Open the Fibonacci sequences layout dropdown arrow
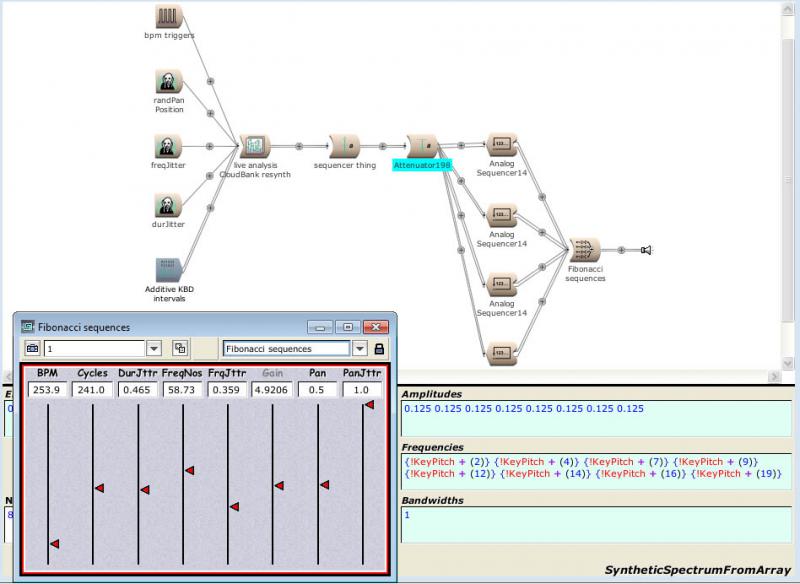The width and height of the screenshot is (800, 584). tap(360, 349)
